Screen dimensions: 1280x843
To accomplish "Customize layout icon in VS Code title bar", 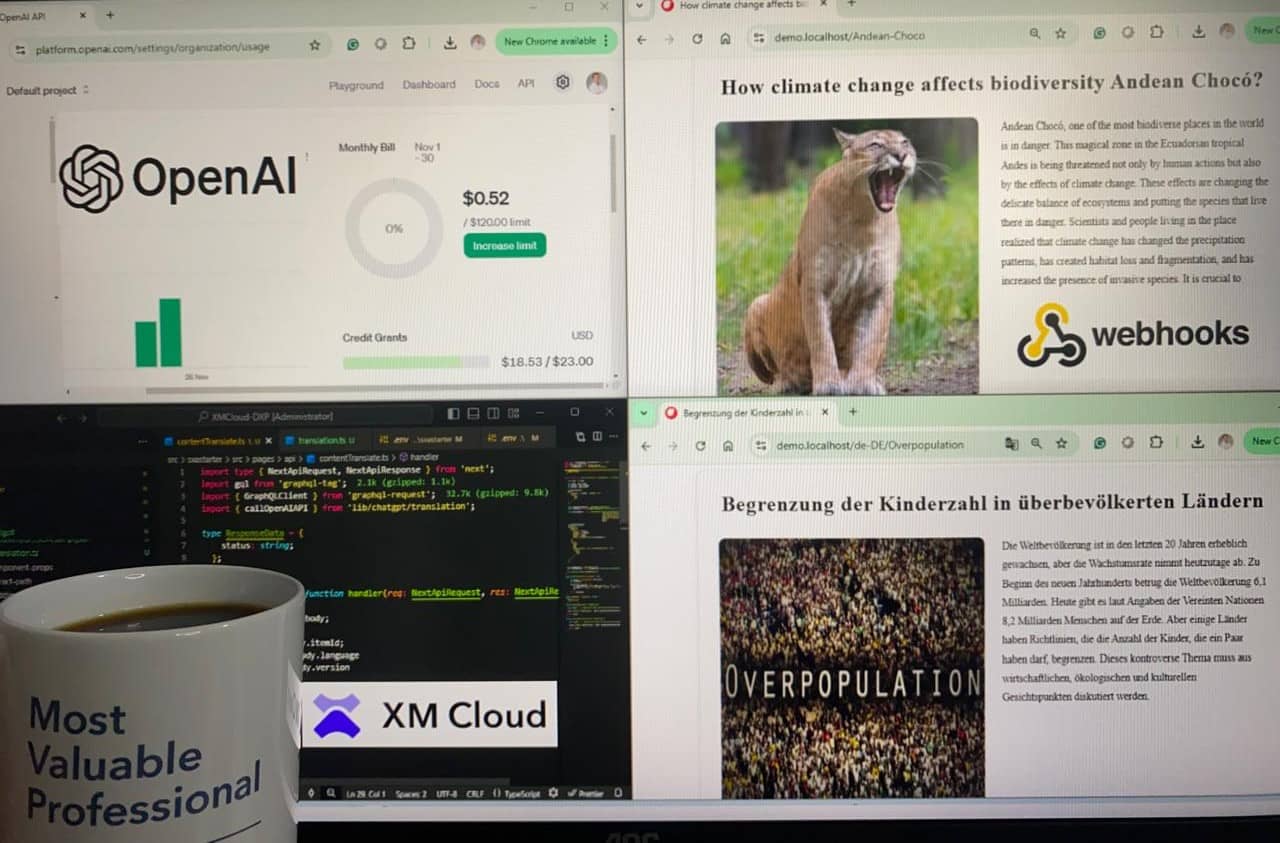I will 514,413.
